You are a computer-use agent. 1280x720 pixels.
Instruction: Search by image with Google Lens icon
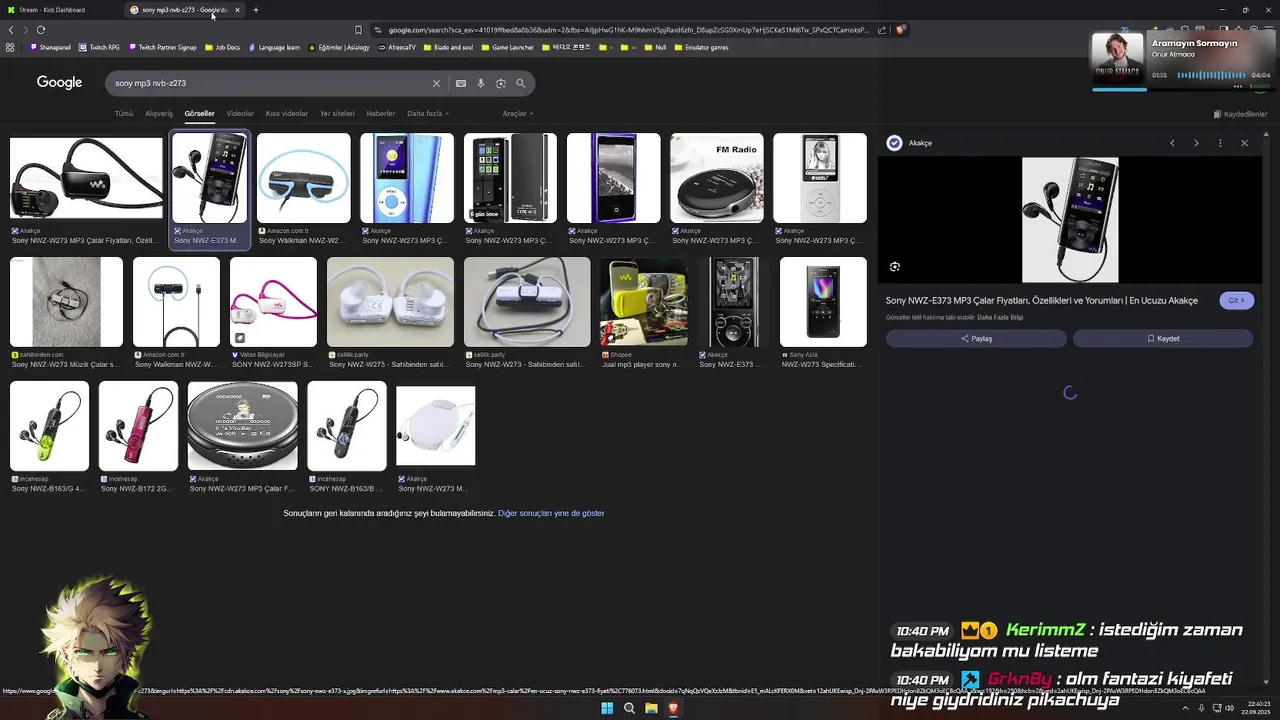coord(501,83)
